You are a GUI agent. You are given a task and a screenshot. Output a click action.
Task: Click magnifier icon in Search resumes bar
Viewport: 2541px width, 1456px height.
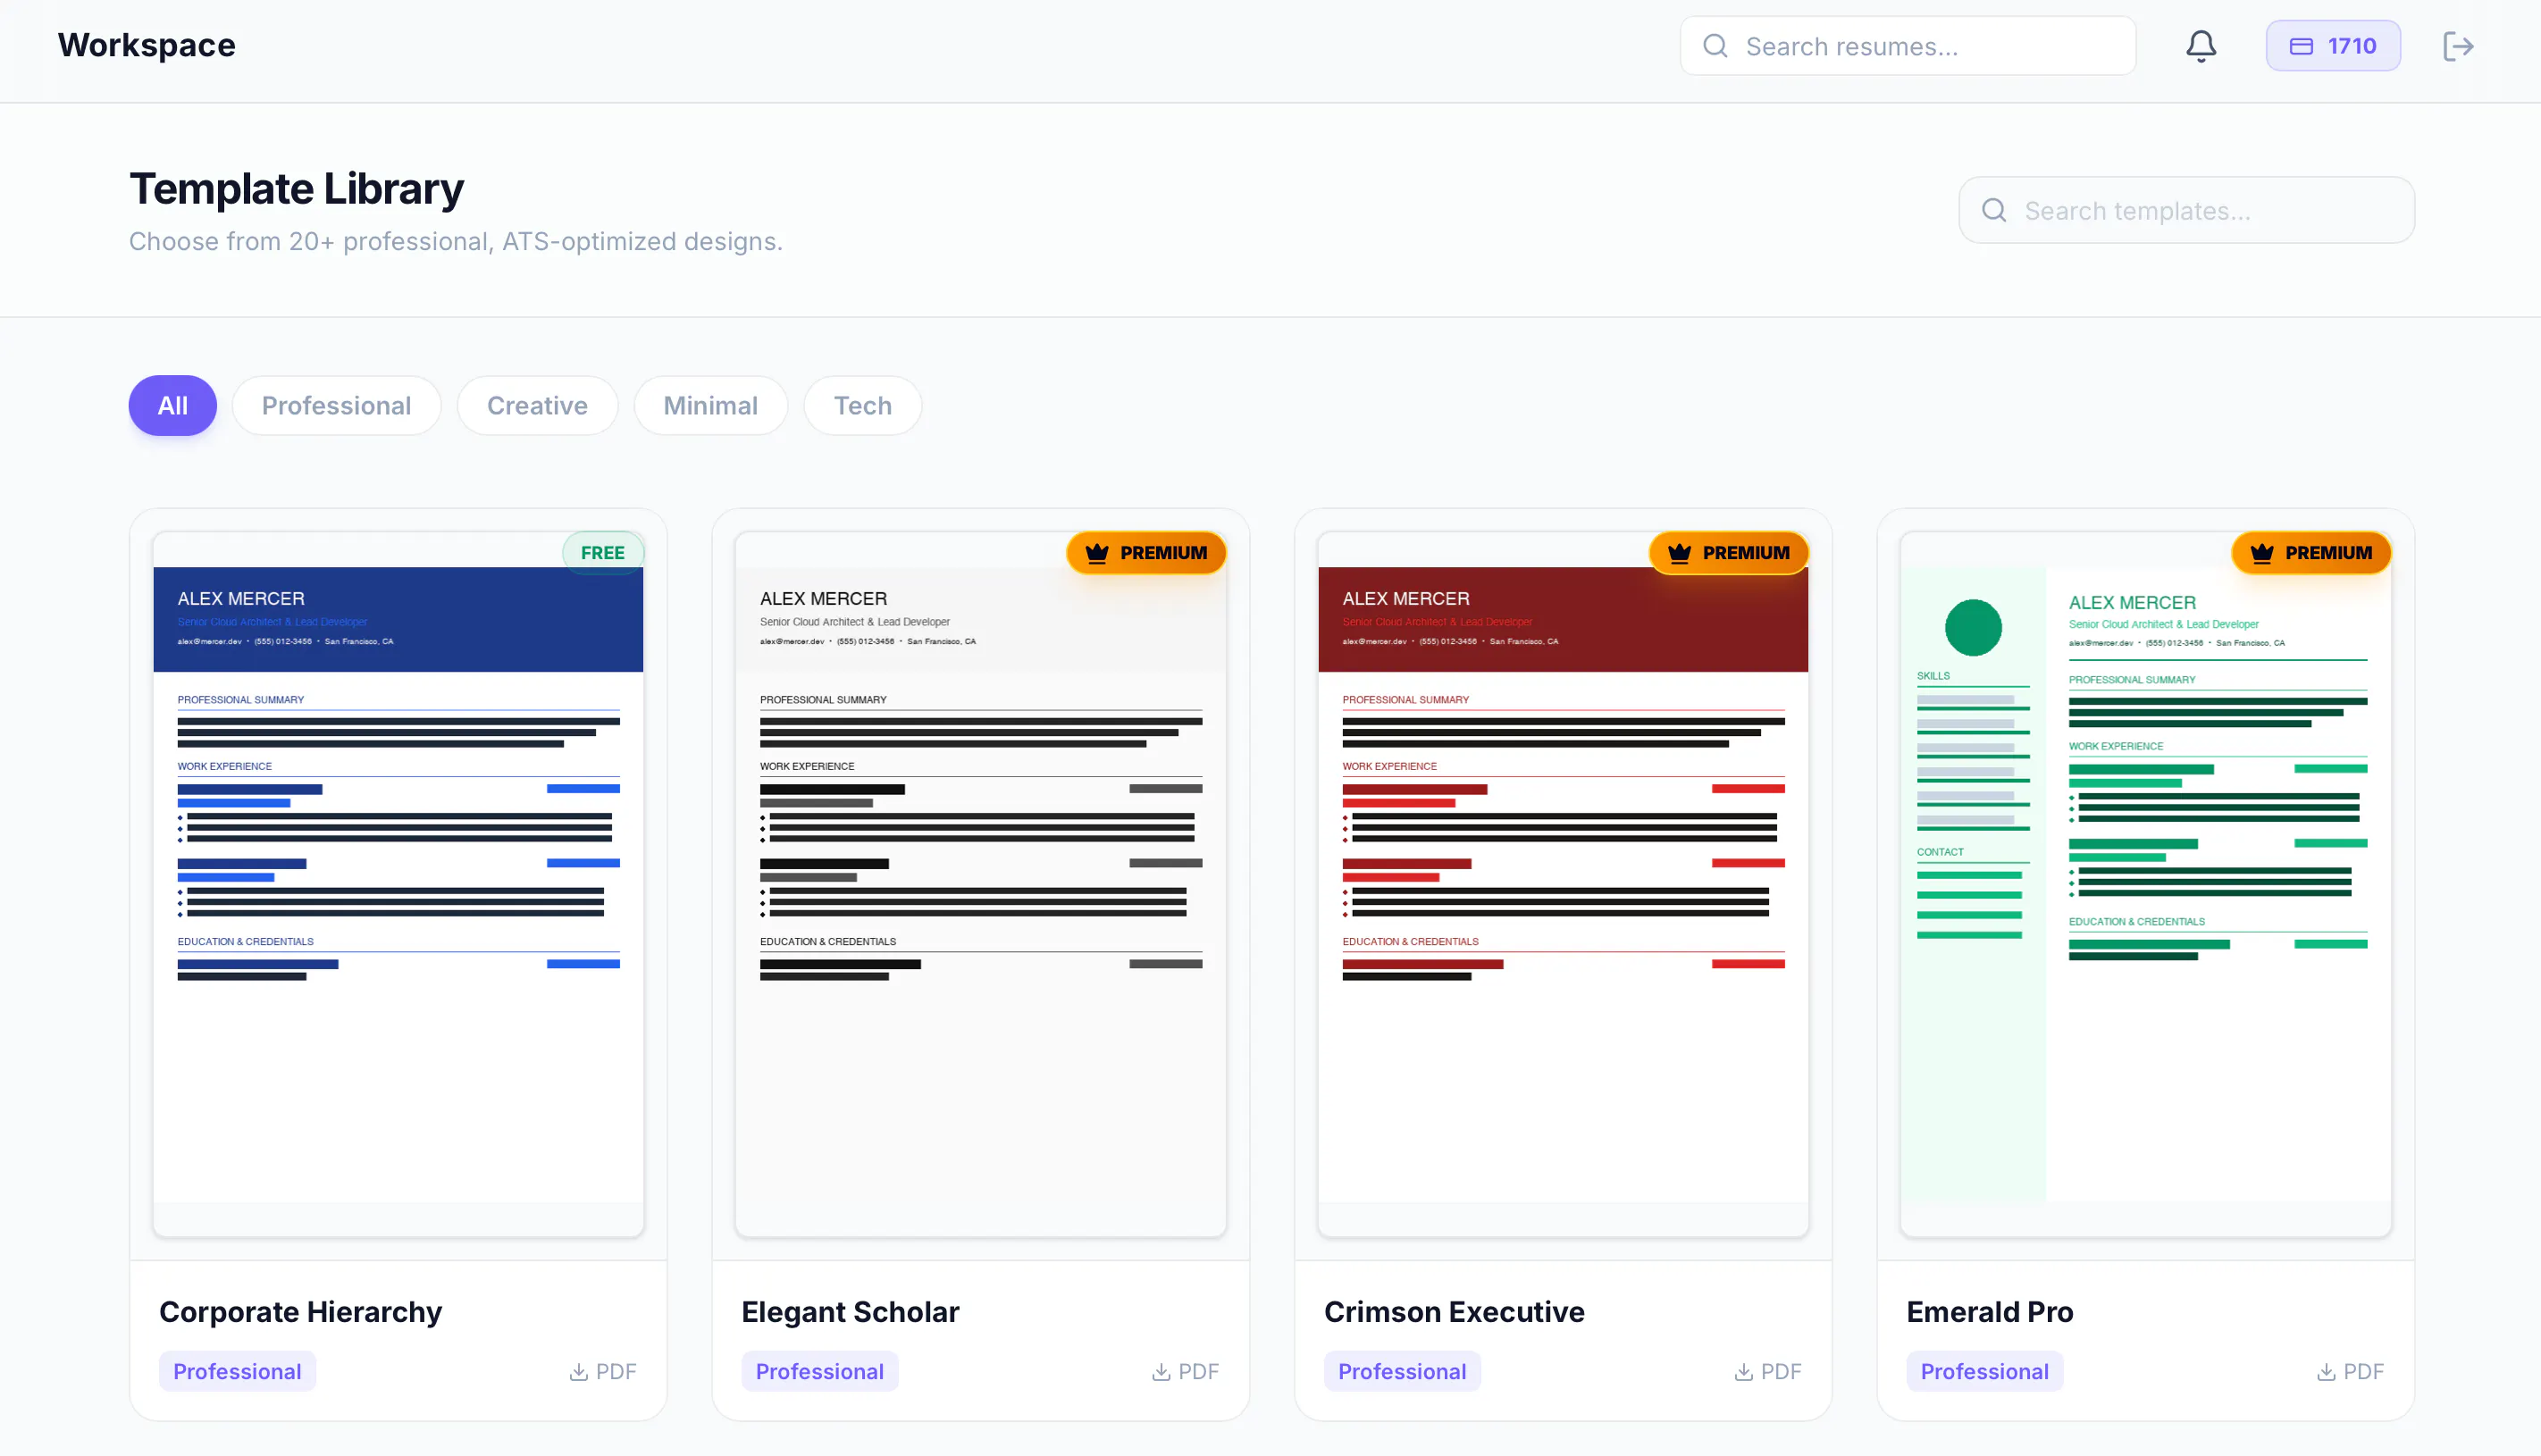(1715, 46)
